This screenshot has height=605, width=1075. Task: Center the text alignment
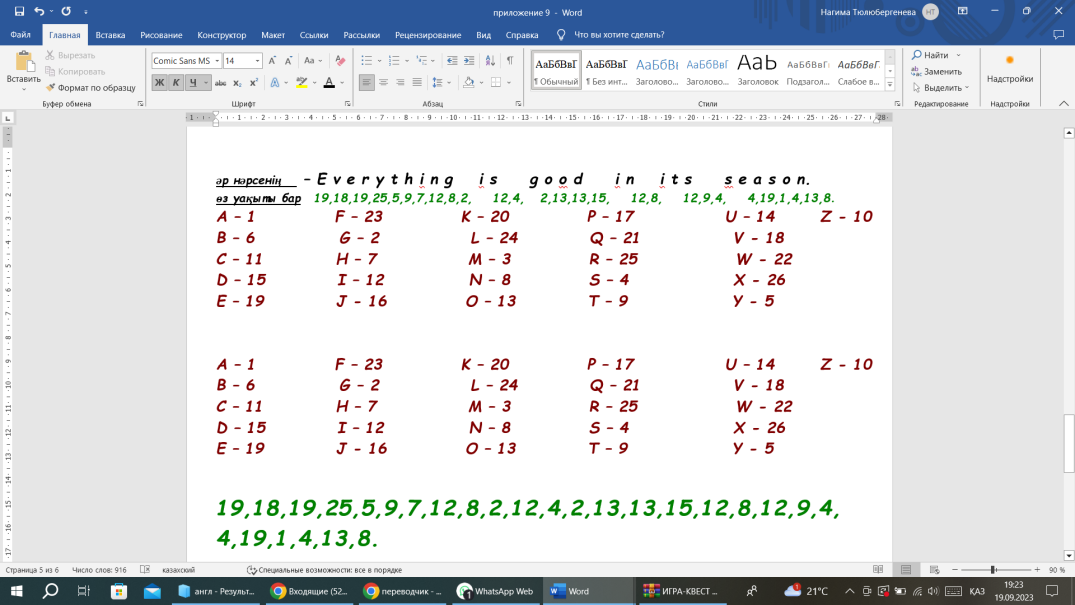click(x=383, y=82)
